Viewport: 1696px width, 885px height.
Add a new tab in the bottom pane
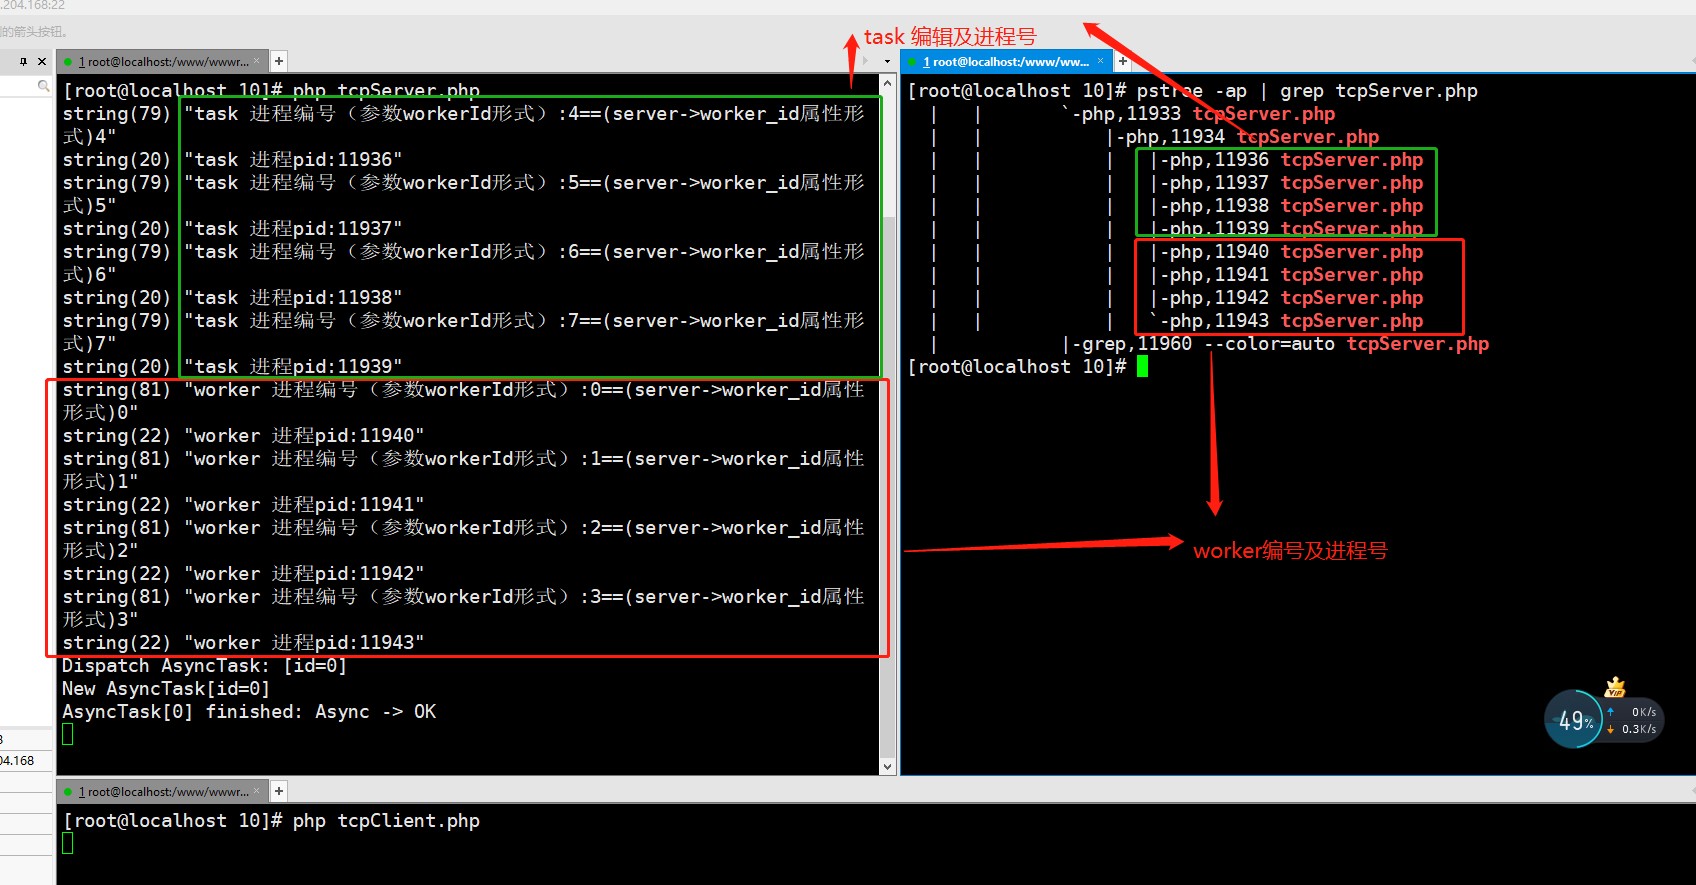[279, 791]
